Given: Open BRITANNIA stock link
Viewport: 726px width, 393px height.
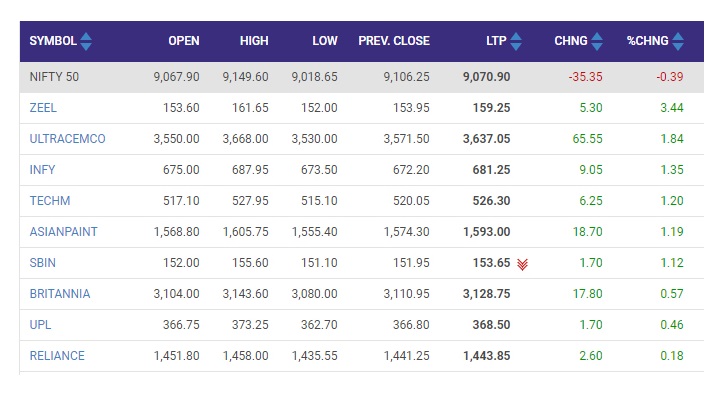Looking at the screenshot, I should point(60,294).
